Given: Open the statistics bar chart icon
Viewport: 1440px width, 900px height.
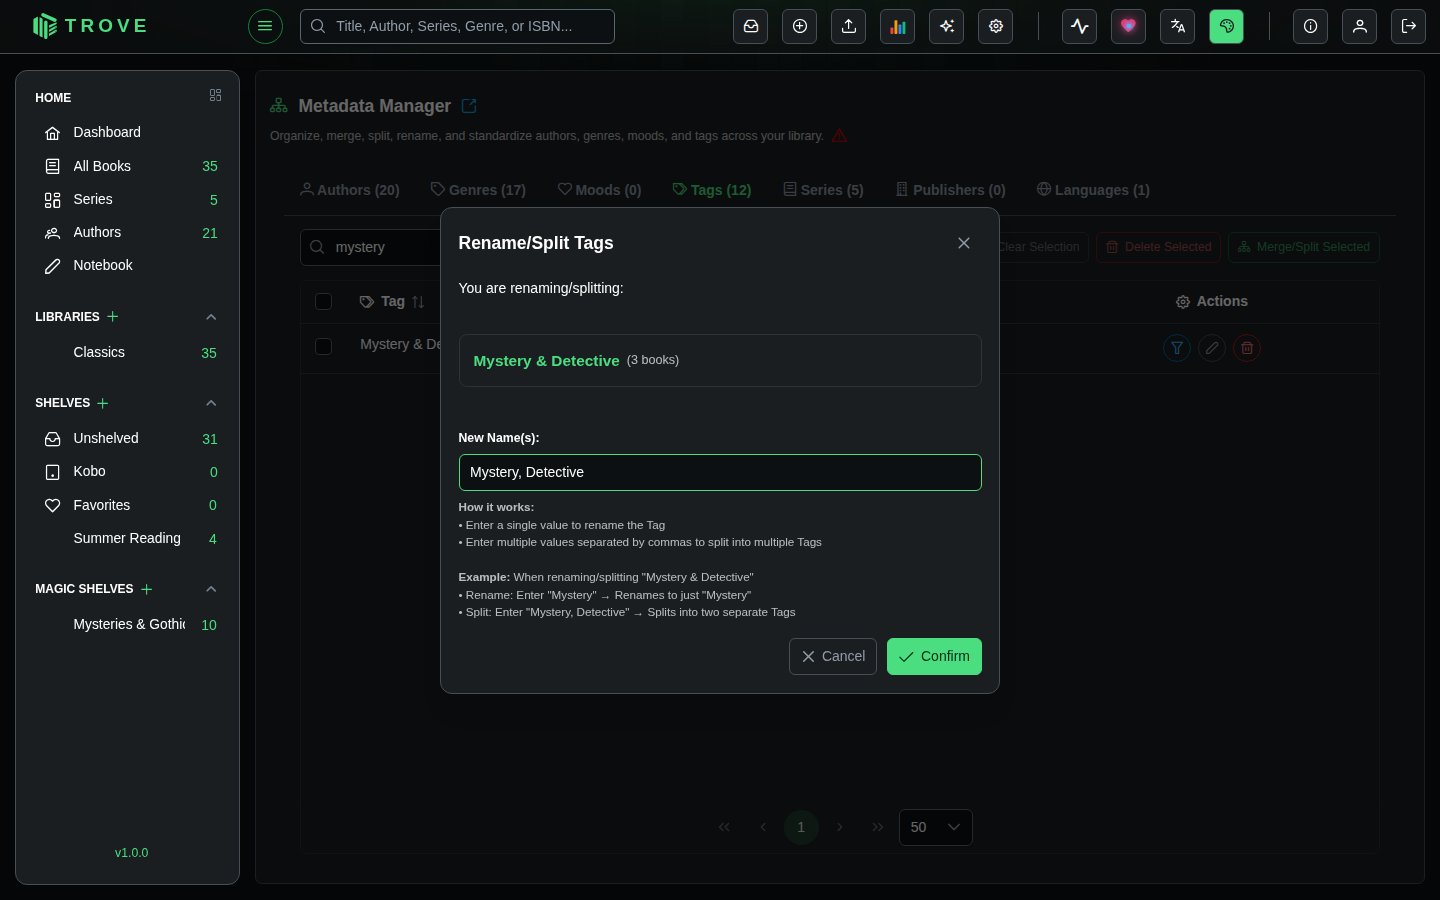Looking at the screenshot, I should tap(898, 26).
